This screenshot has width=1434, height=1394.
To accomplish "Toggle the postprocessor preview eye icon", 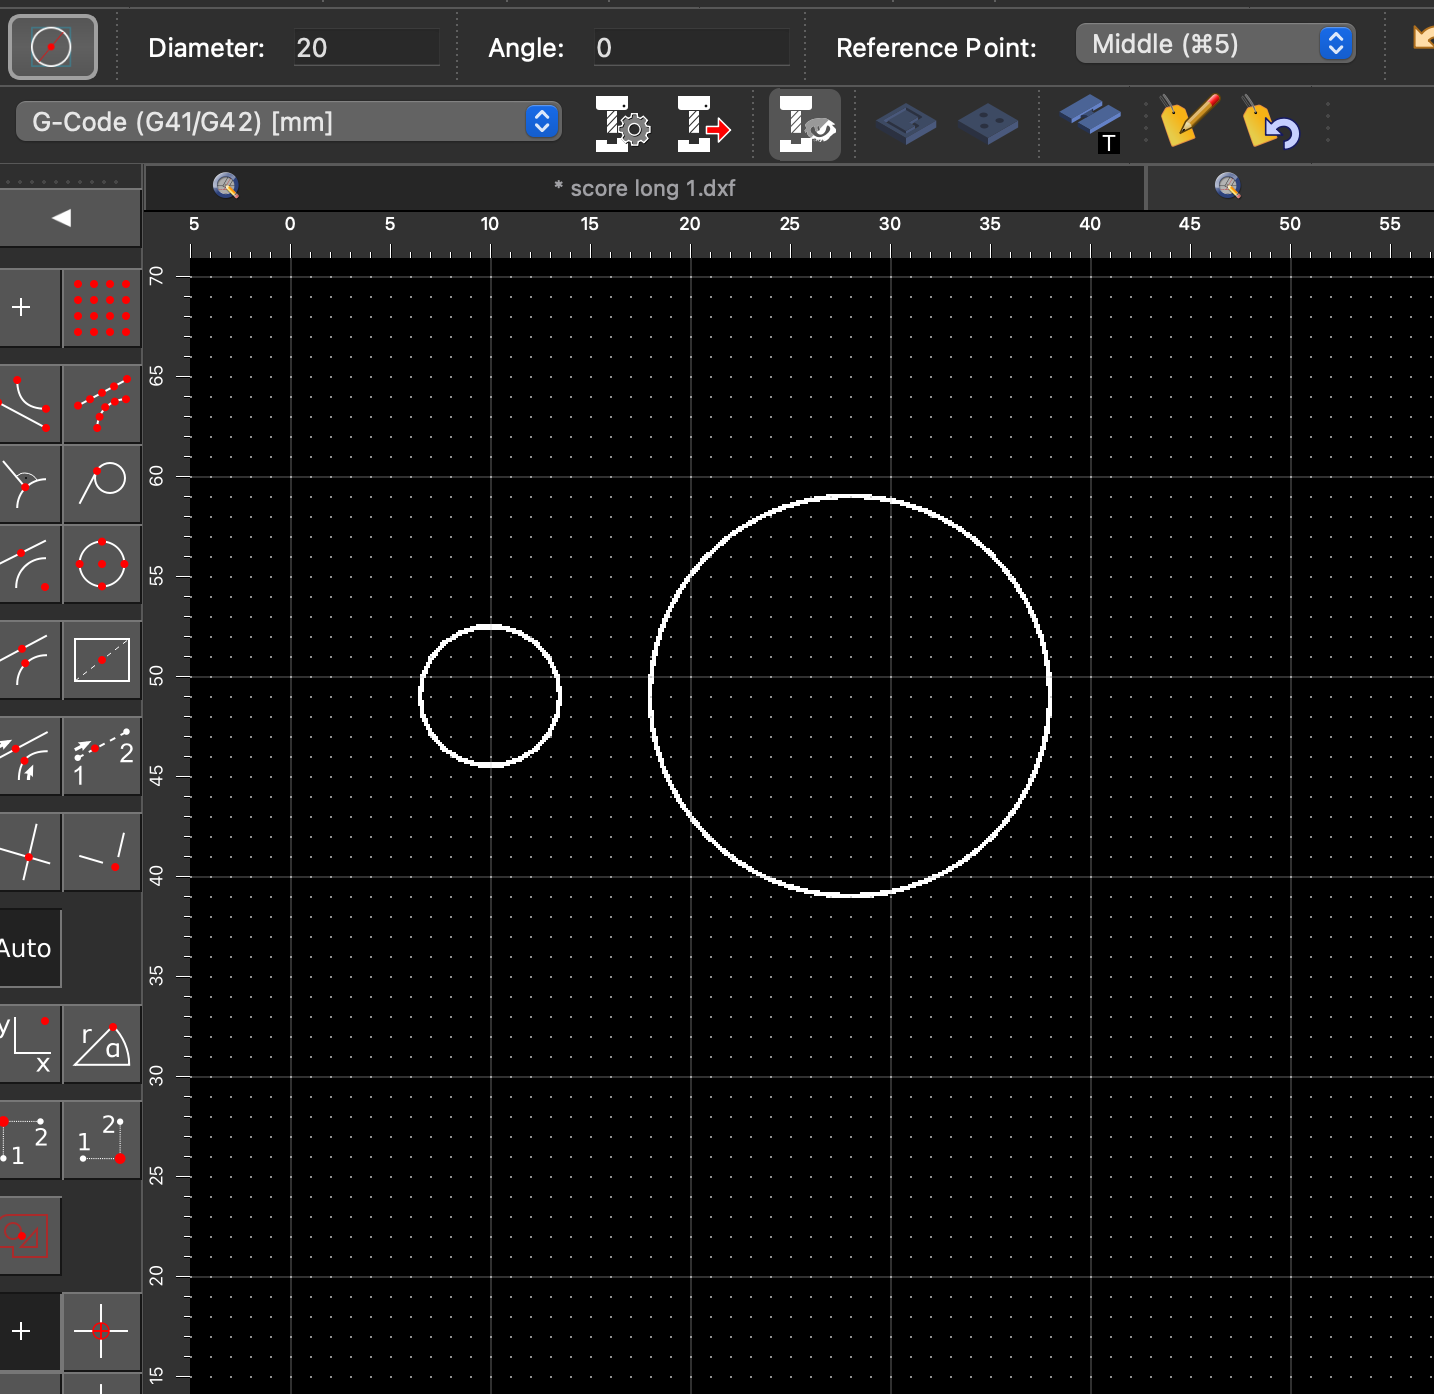I will [x=805, y=124].
